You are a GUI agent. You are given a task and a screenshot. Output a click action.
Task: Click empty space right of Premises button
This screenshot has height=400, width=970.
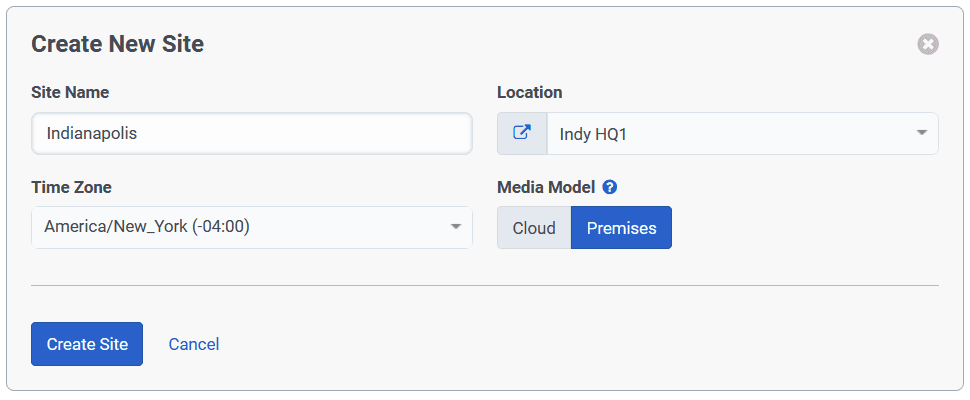pyautogui.click(x=800, y=228)
